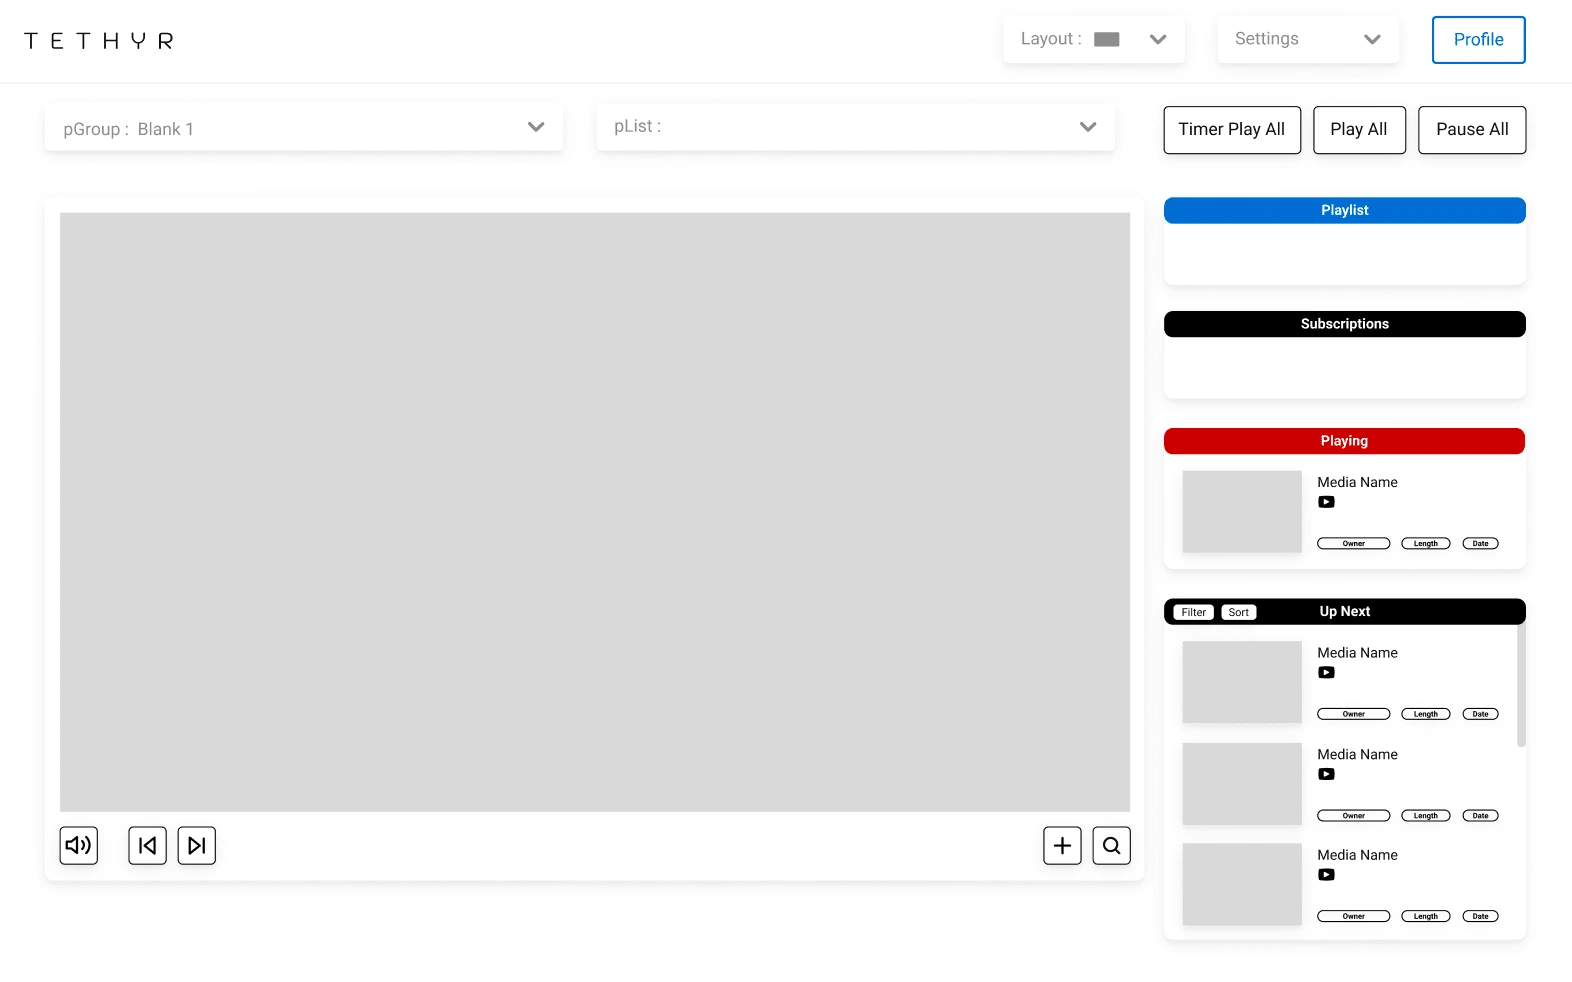Click Length tag on third Up Next item
Image resolution: width=1572 pixels, height=982 pixels.
pyautogui.click(x=1426, y=917)
